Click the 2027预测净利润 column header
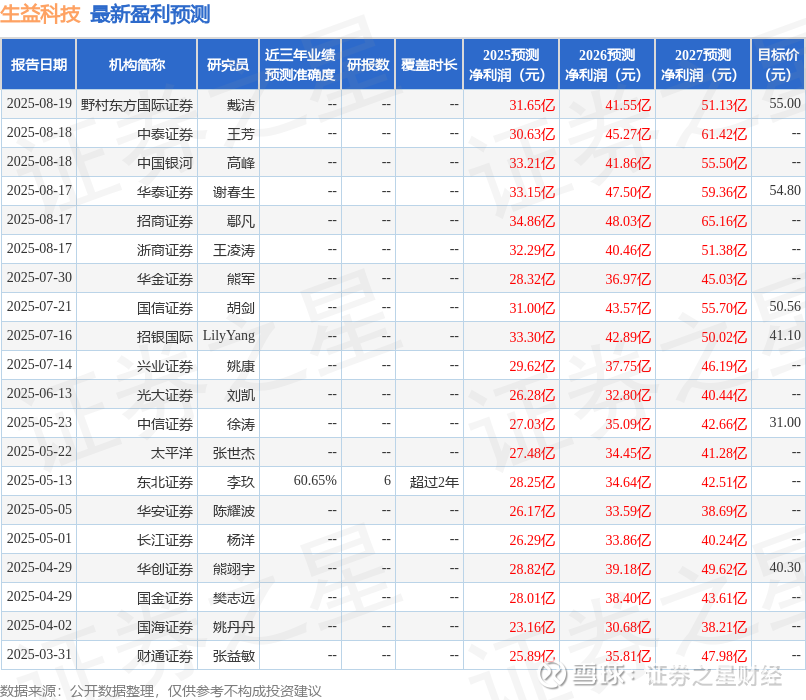 coord(703,64)
